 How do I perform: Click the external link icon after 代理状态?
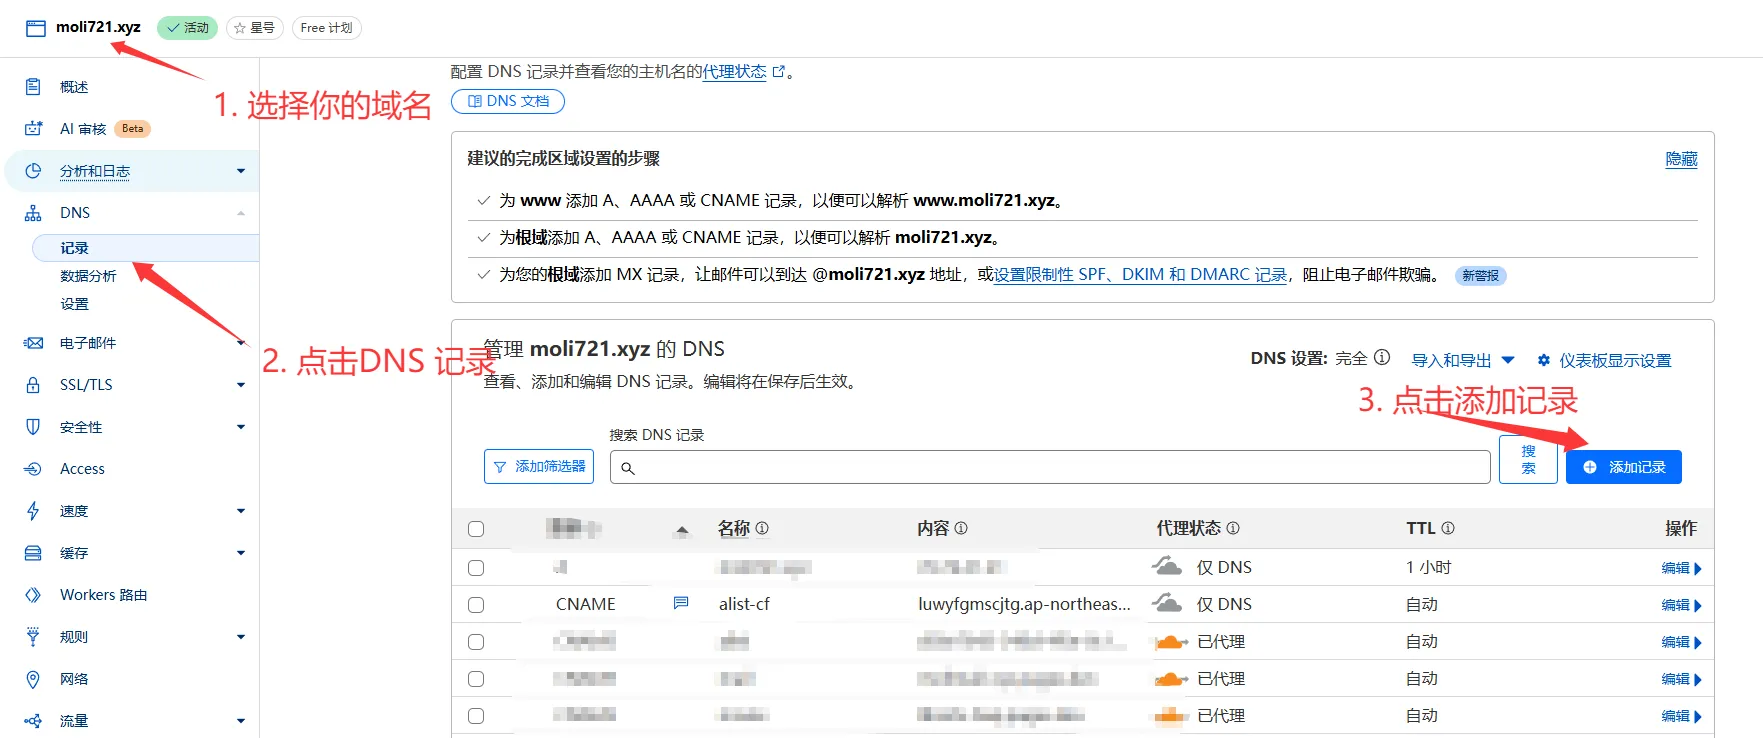click(779, 72)
